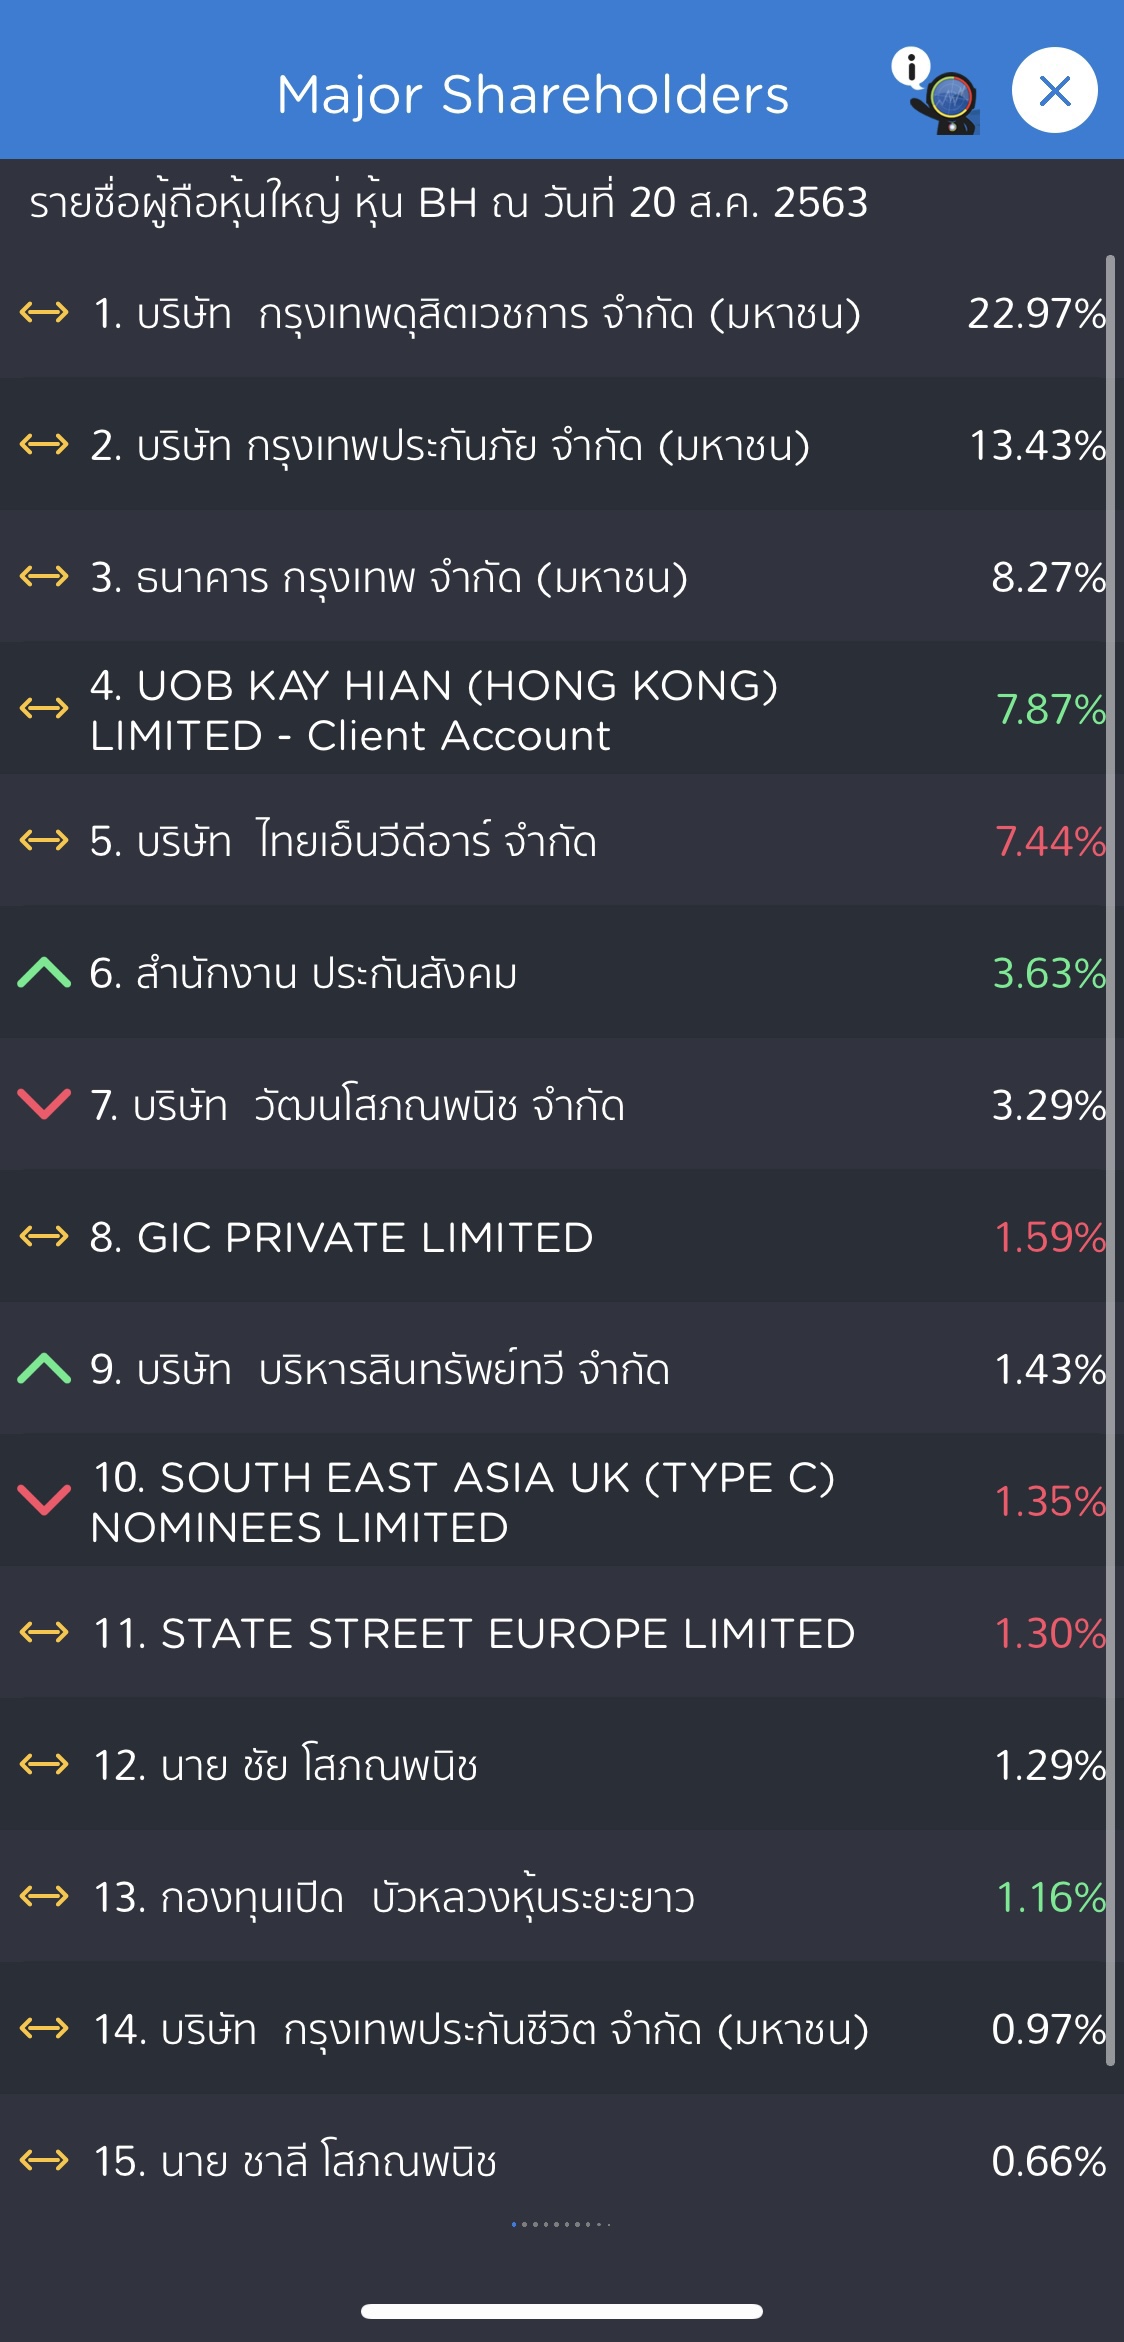Click the unchanged arrow beside State Street Europe

pyautogui.click(x=44, y=1633)
